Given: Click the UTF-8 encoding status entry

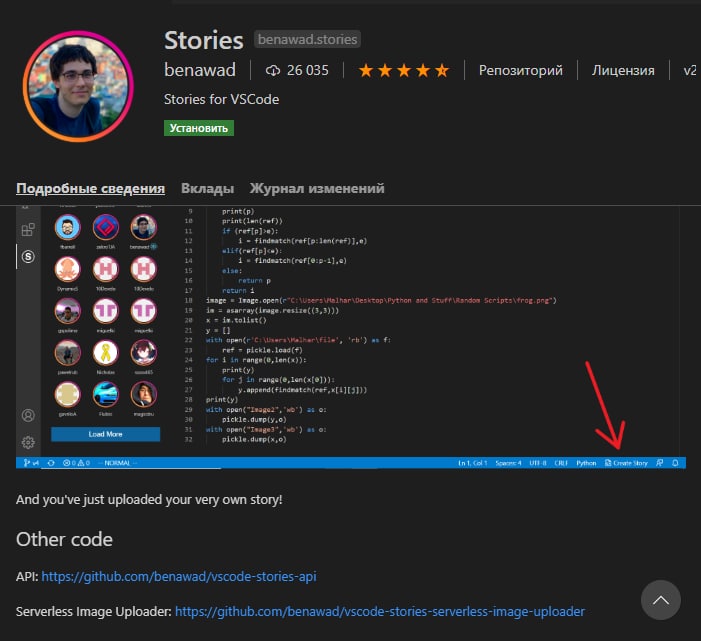Looking at the screenshot, I should 538,463.
